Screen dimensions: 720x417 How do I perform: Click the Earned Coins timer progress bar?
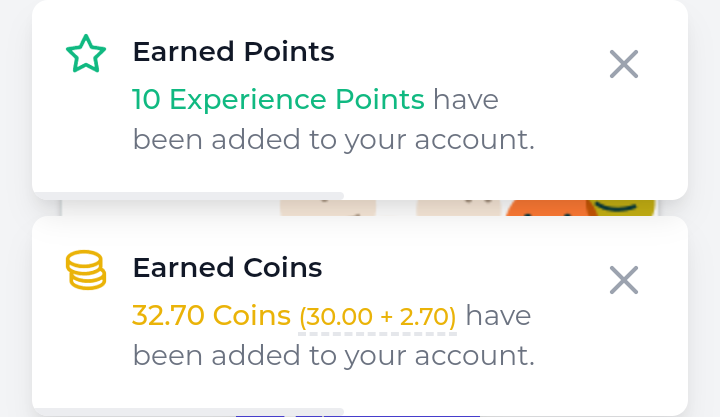click(188, 411)
